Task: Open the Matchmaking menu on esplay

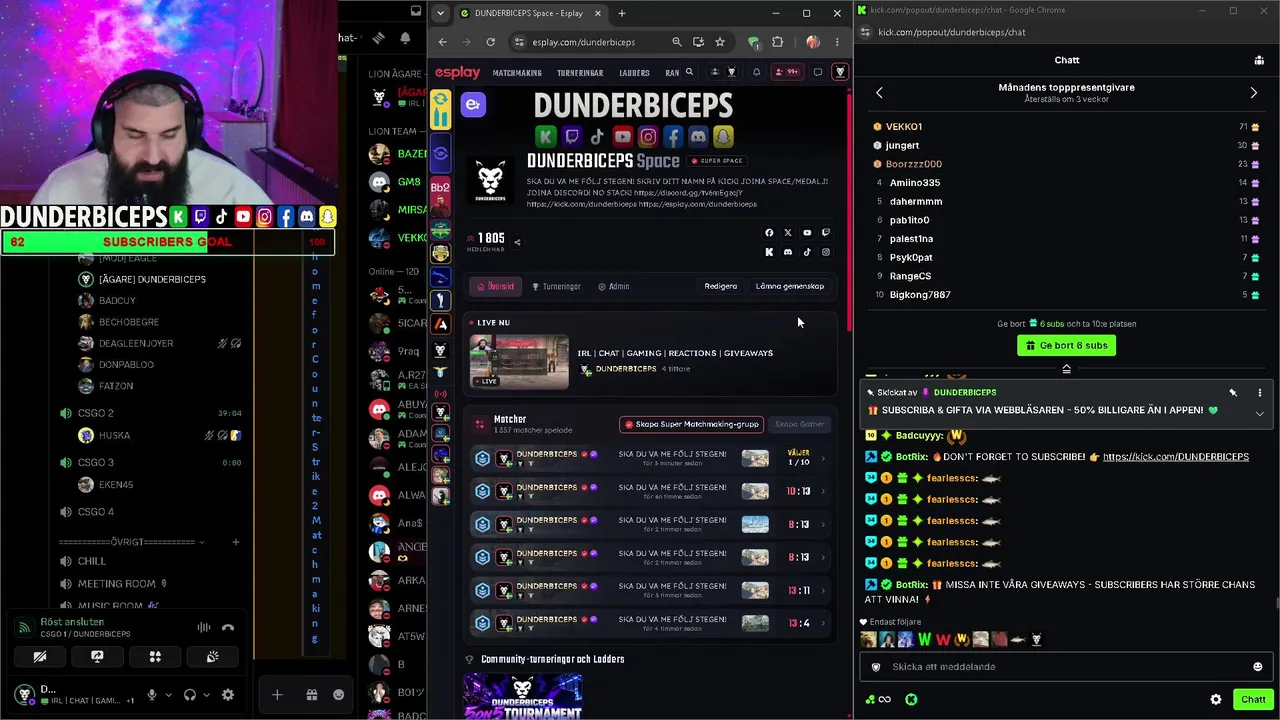Action: [517, 73]
